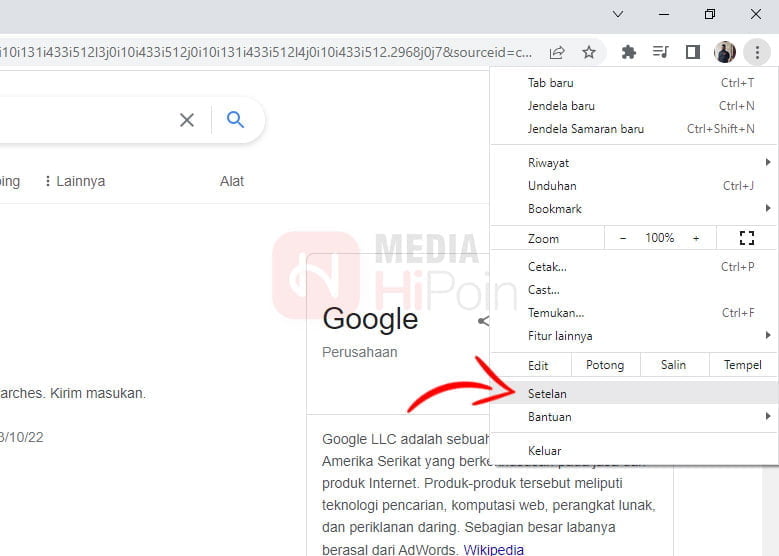This screenshot has height=556, width=779.
Task: Clear the search box with the X icon
Action: point(187,120)
